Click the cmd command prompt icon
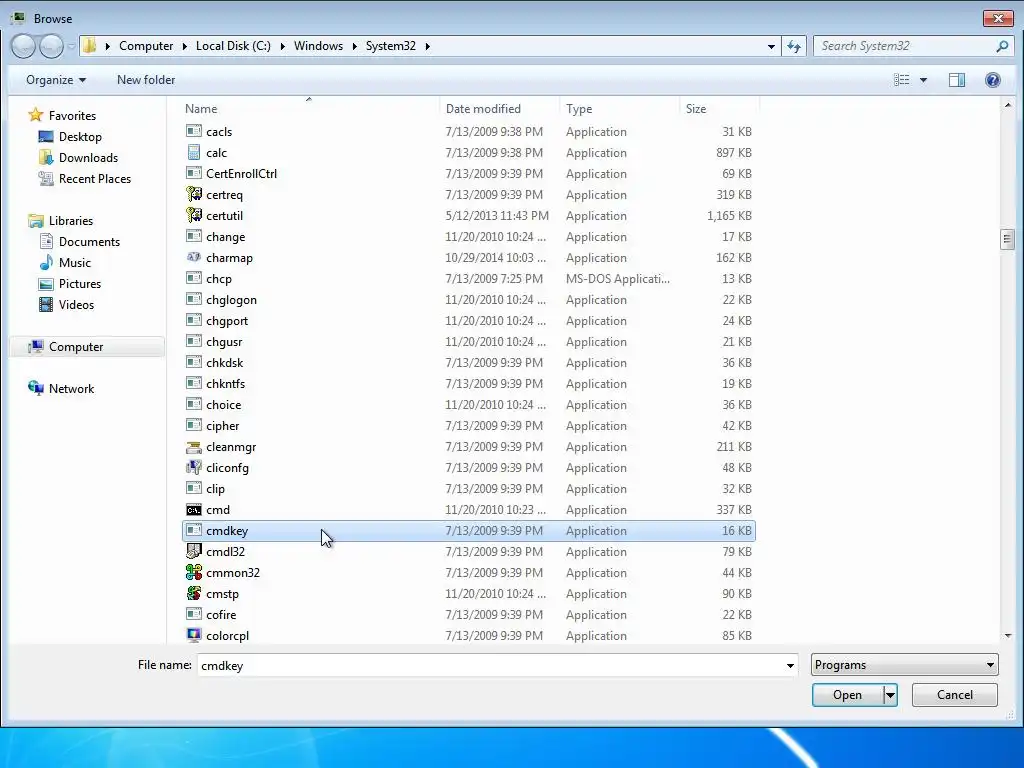This screenshot has width=1024, height=768. pyautogui.click(x=193, y=510)
